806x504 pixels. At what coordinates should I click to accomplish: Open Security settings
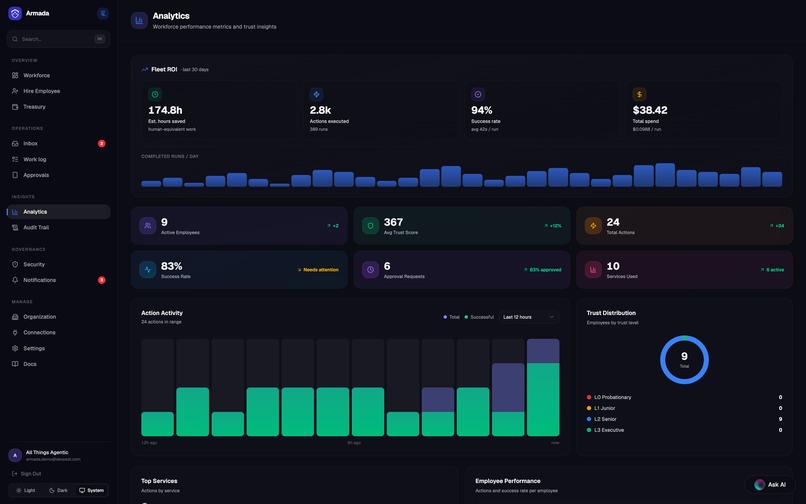[59, 264]
